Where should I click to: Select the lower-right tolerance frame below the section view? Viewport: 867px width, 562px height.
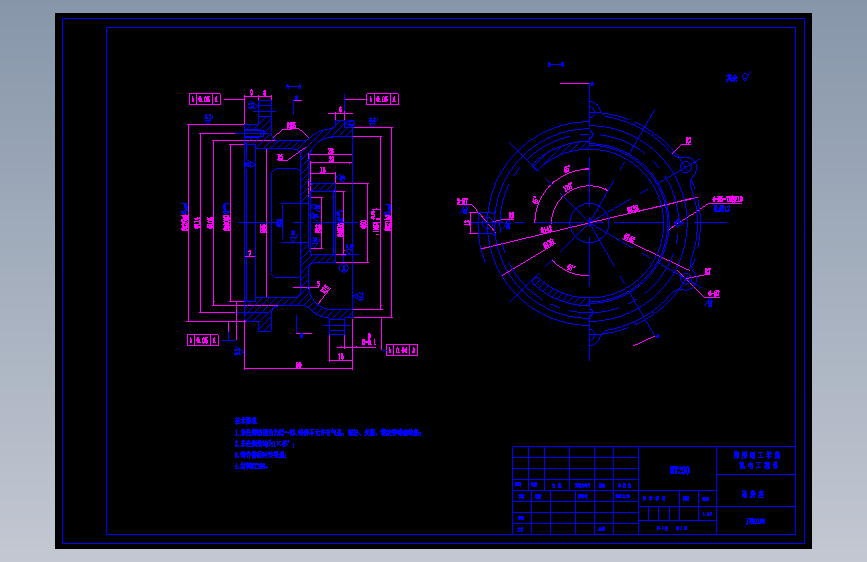tap(402, 350)
